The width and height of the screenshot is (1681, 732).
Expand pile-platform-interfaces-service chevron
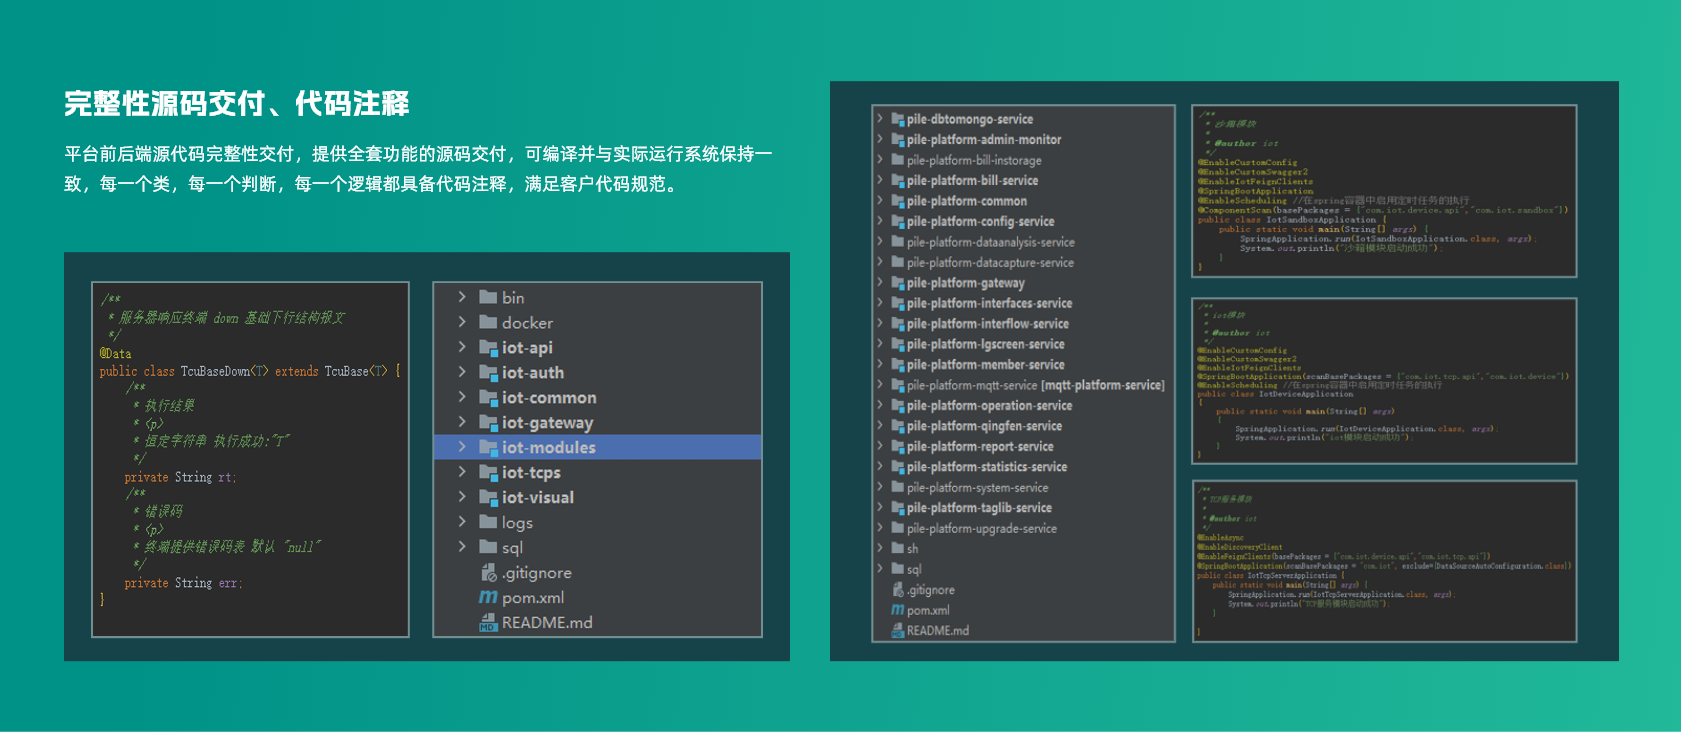[x=880, y=302]
